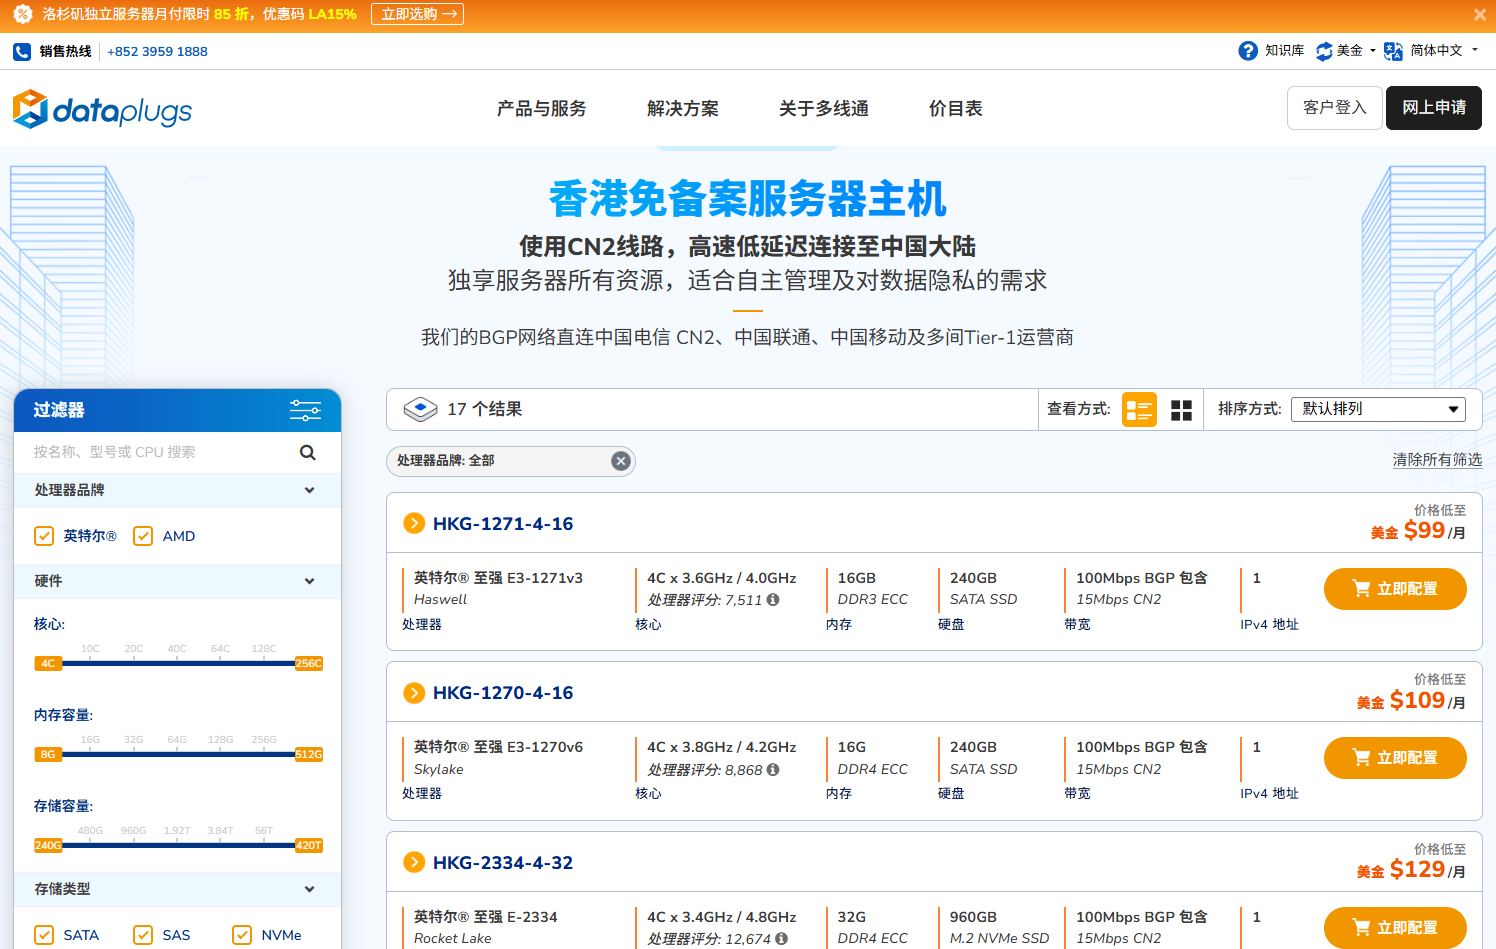Switch to list view icon
The height and width of the screenshot is (949, 1496).
[1139, 410]
